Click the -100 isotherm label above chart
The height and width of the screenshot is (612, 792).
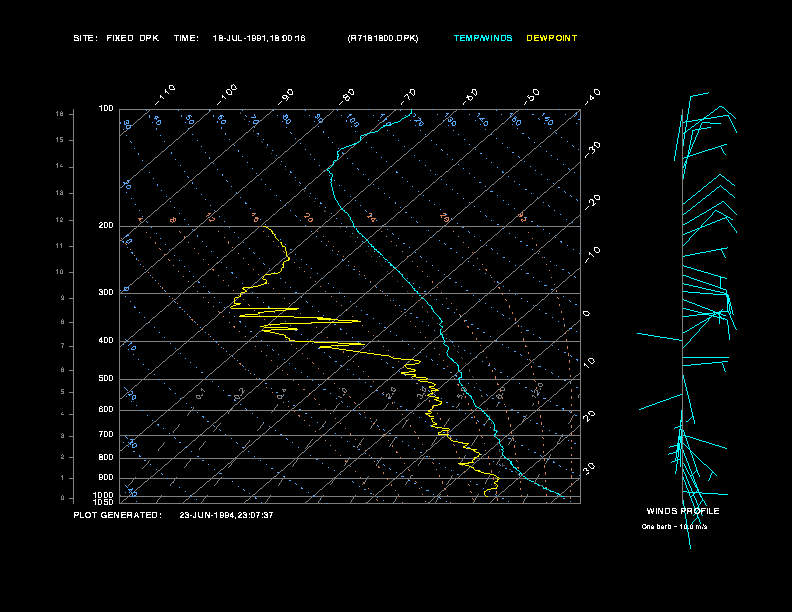click(227, 95)
